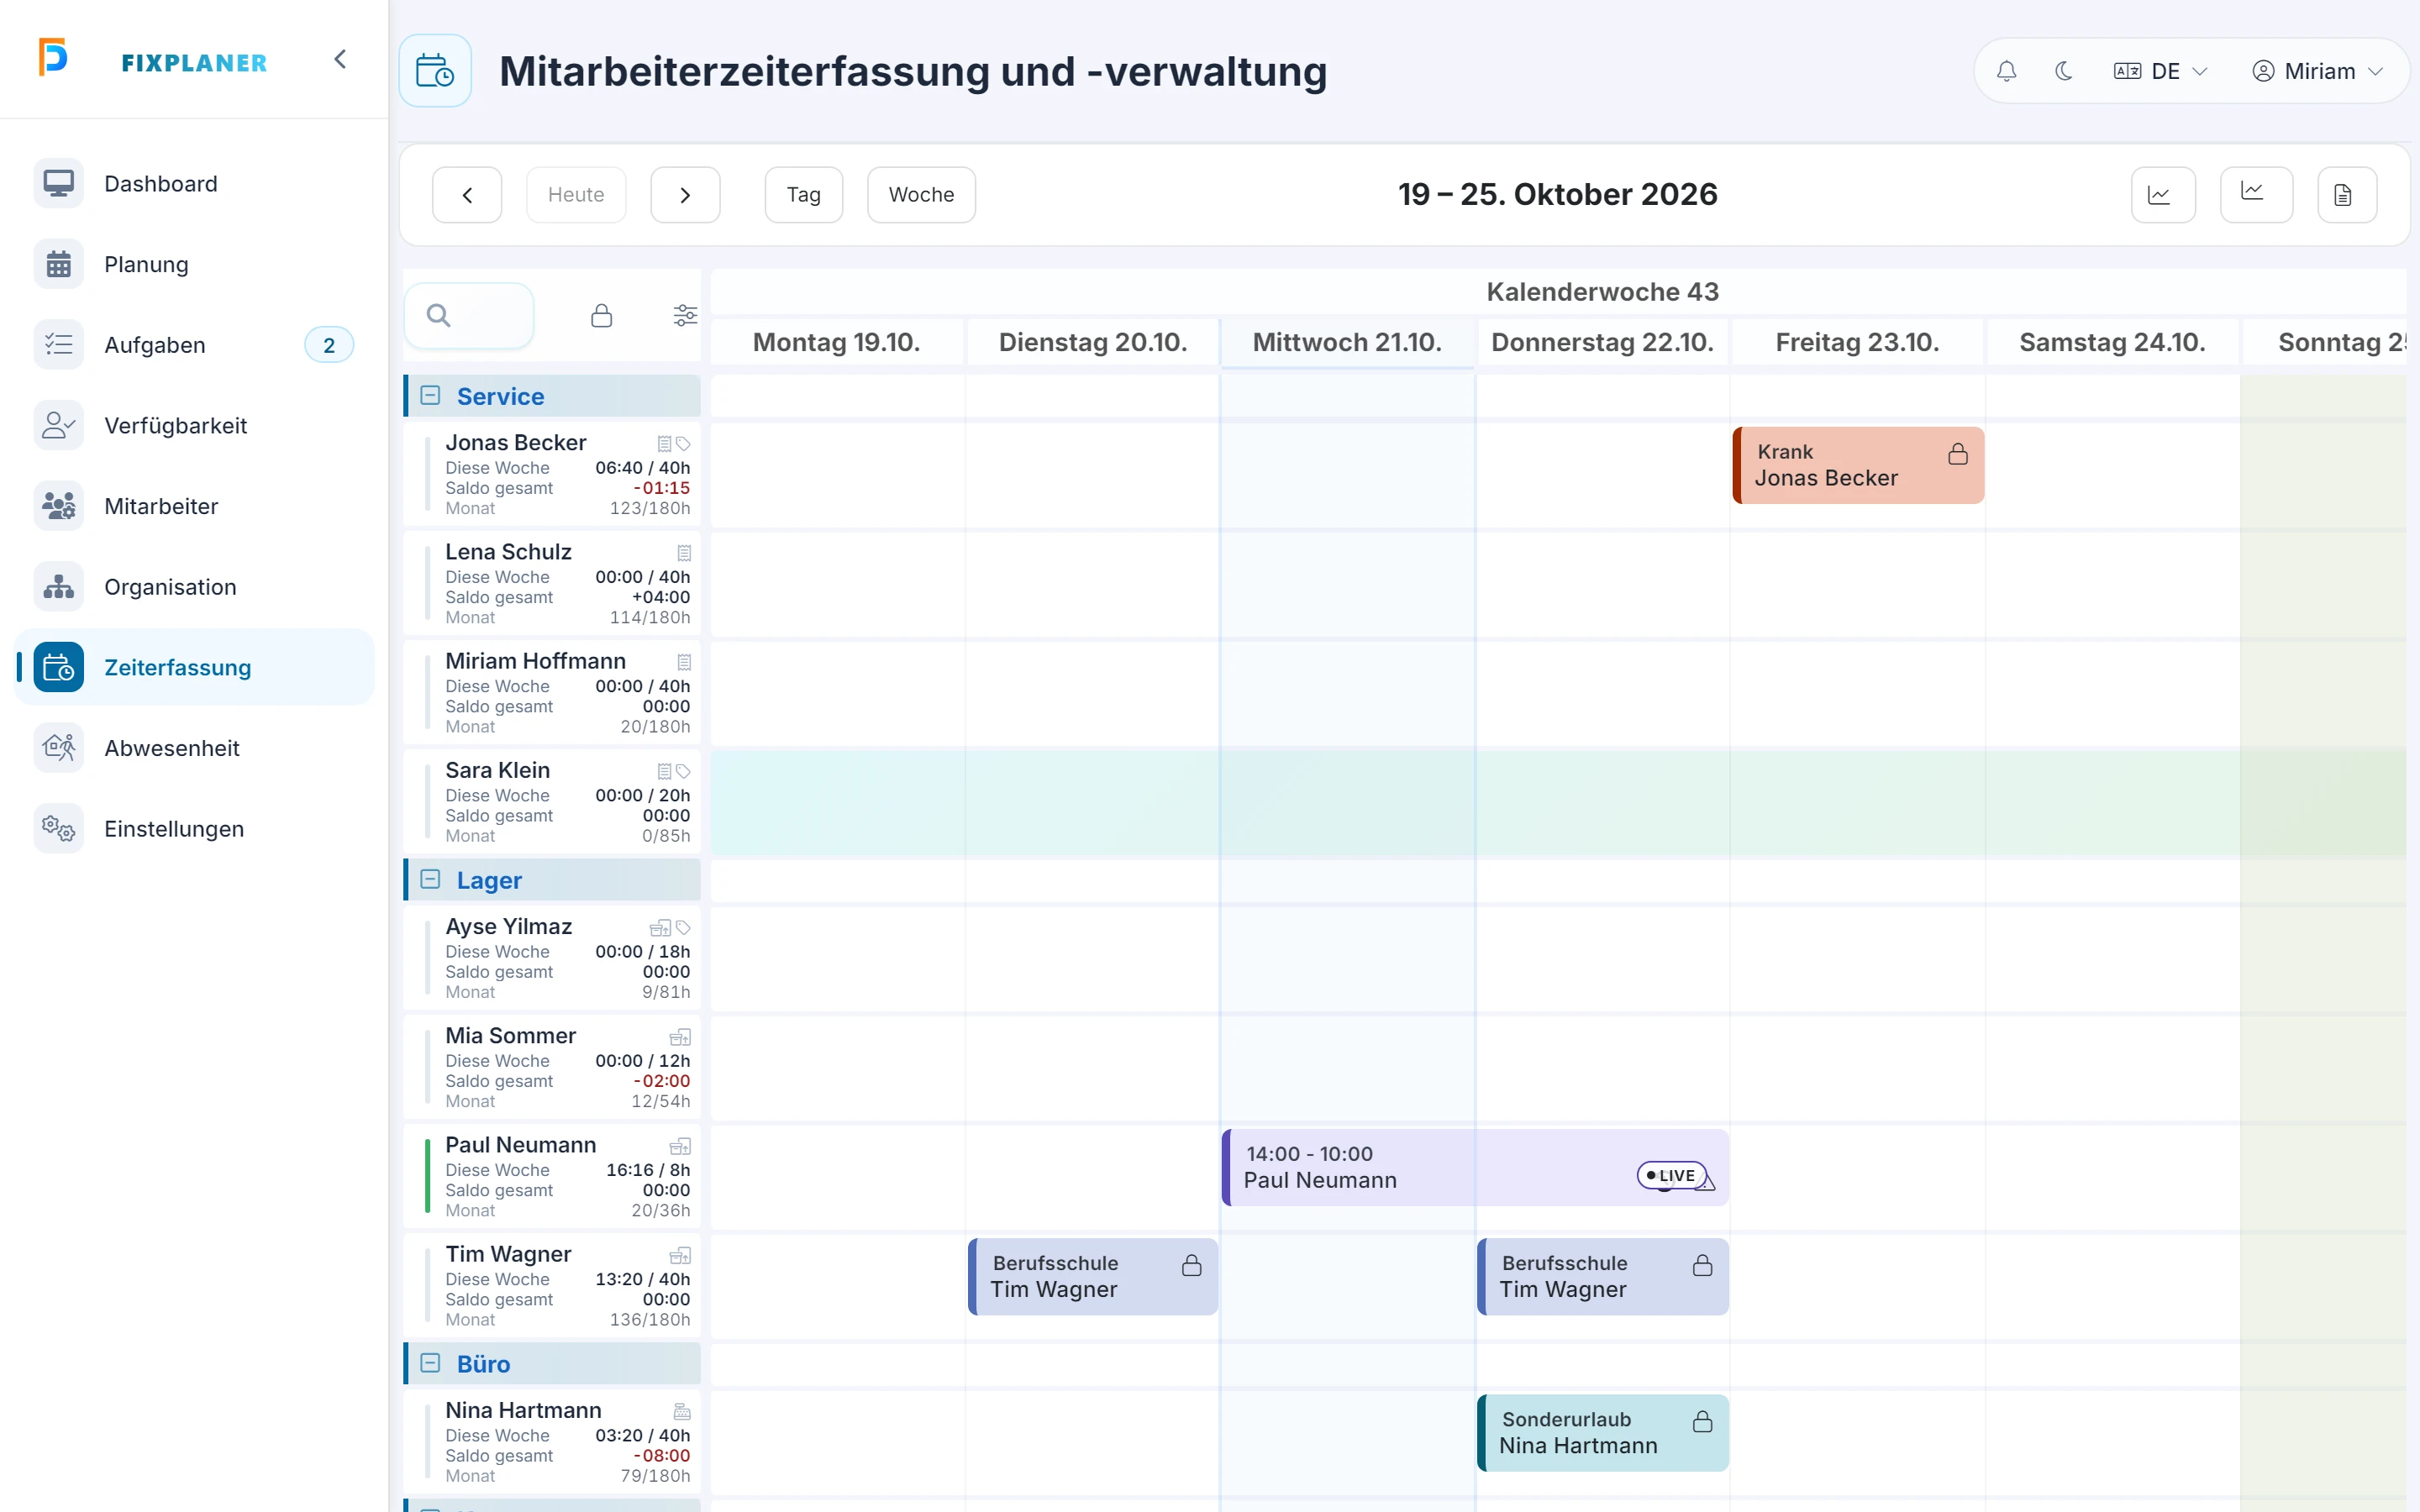Screen dimensions: 2420x1512
Task: Open Paul Neumann's 14:00 - 10:00 shift
Action: point(1475,1168)
